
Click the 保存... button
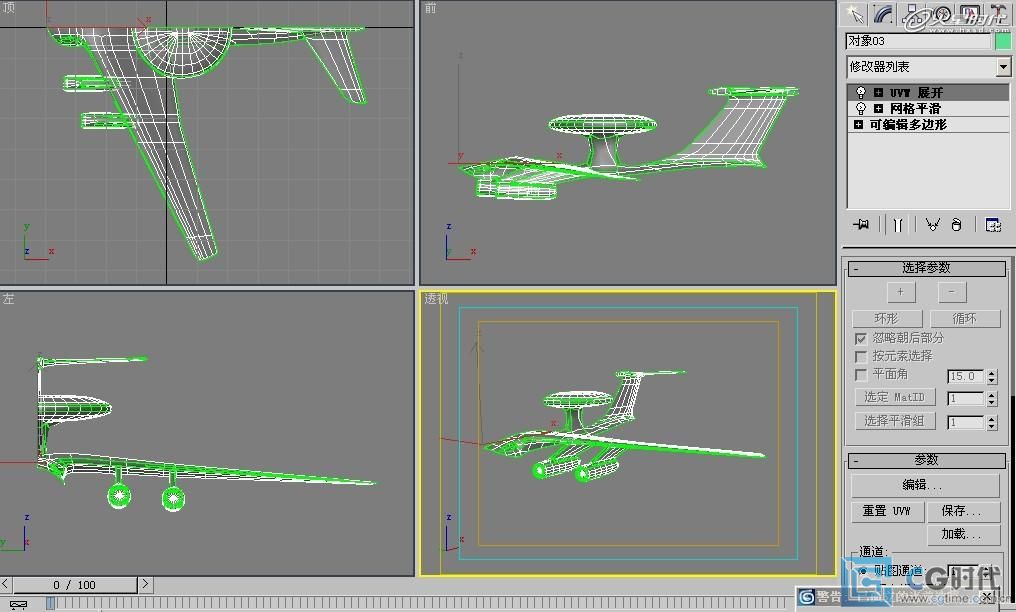[962, 511]
